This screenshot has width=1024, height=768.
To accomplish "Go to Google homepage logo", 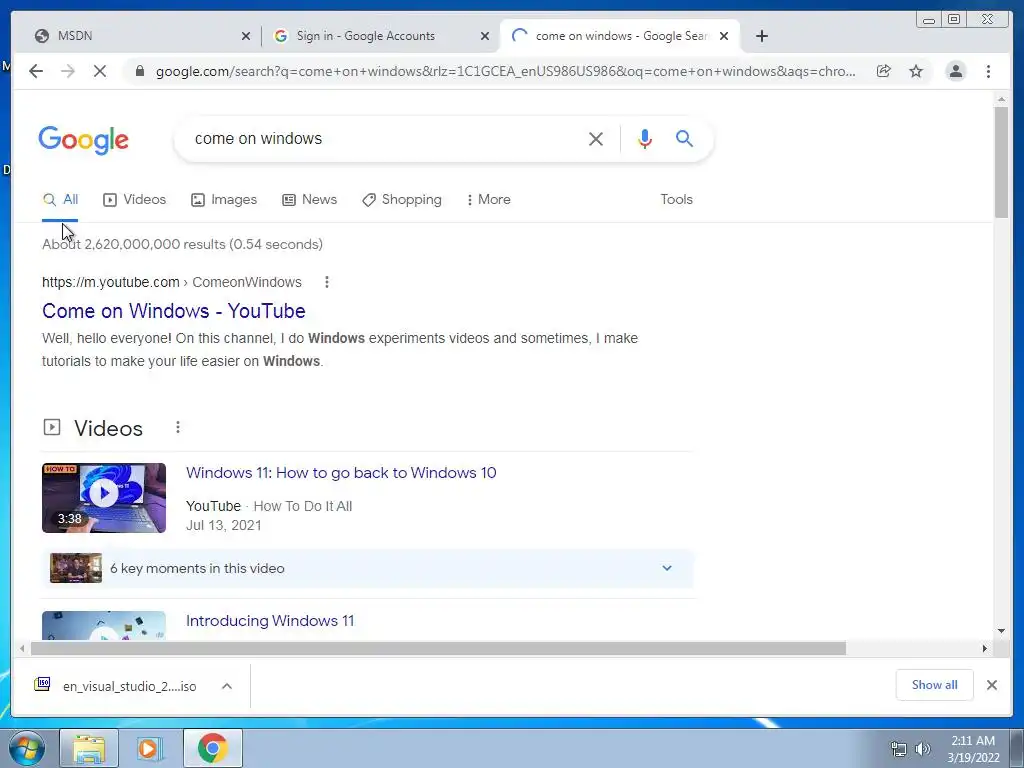I will click(84, 140).
